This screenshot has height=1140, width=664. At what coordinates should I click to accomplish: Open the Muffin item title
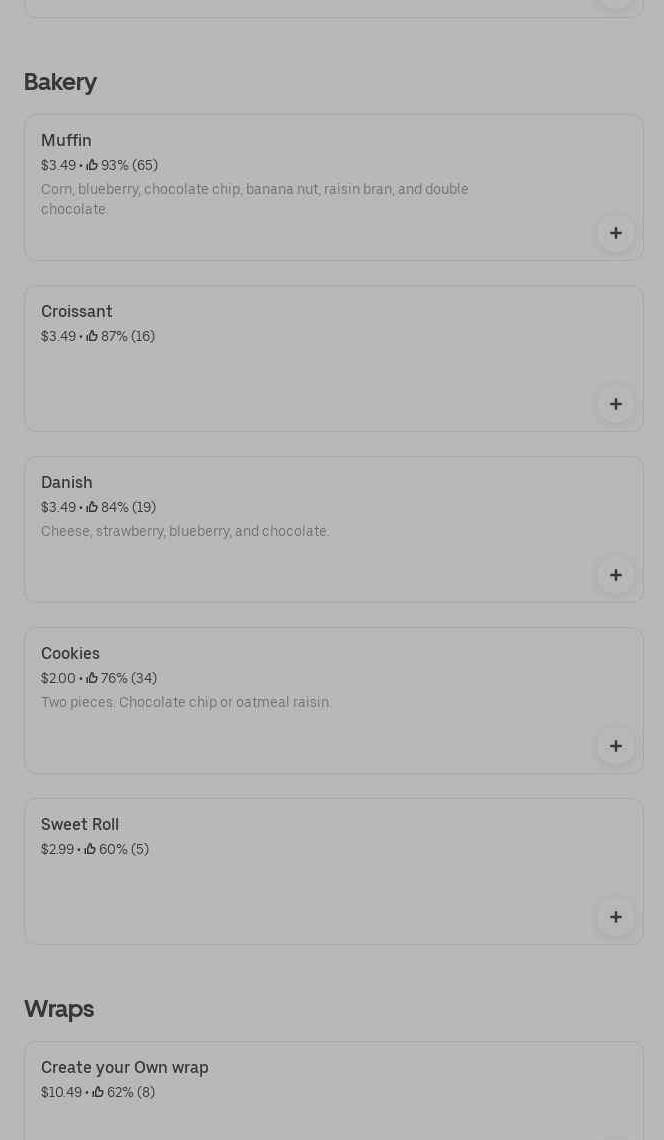(66, 141)
